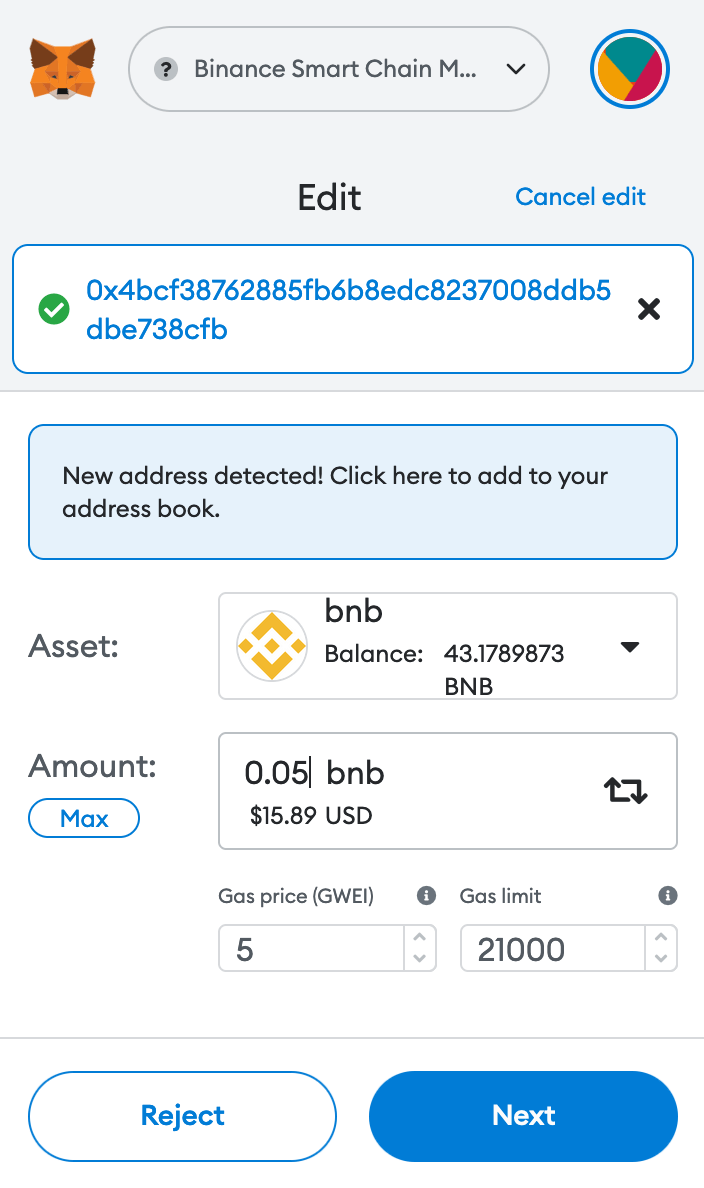
Task: Decrease the Gas limit value
Action: [x=660, y=959]
